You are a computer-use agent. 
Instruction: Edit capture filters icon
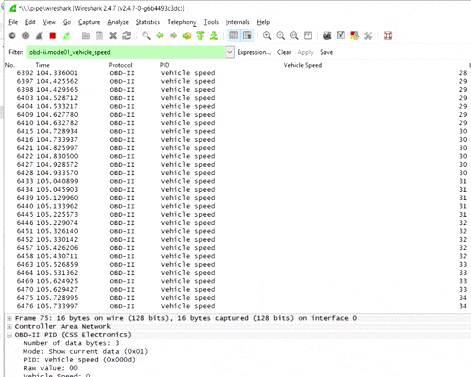point(327,35)
